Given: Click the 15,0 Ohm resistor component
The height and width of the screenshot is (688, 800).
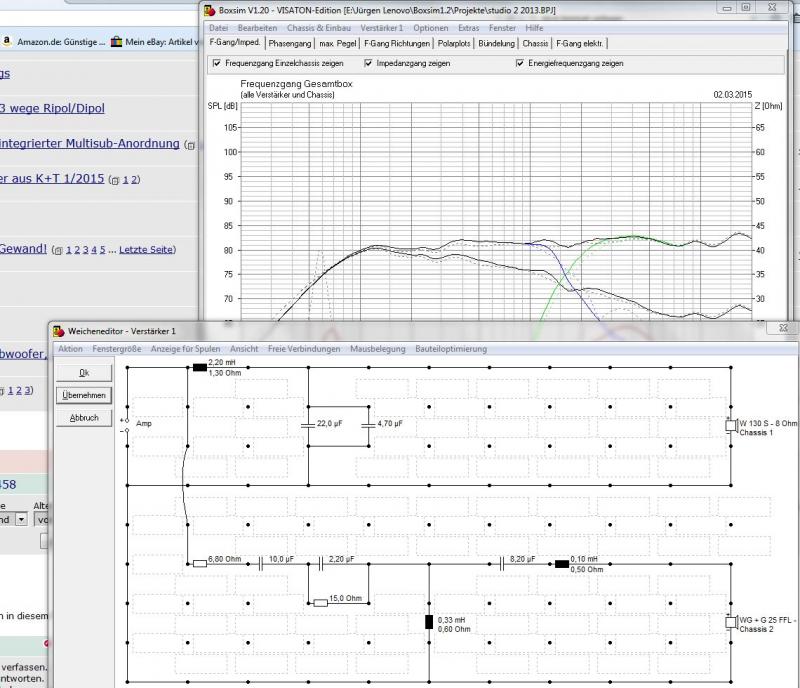Looking at the screenshot, I should coord(320,603).
